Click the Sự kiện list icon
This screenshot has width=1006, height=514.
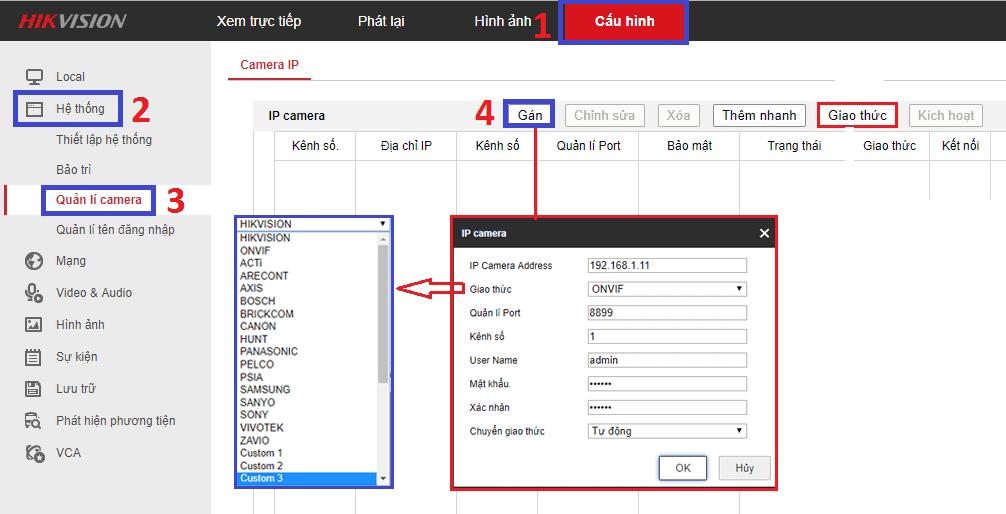point(33,357)
